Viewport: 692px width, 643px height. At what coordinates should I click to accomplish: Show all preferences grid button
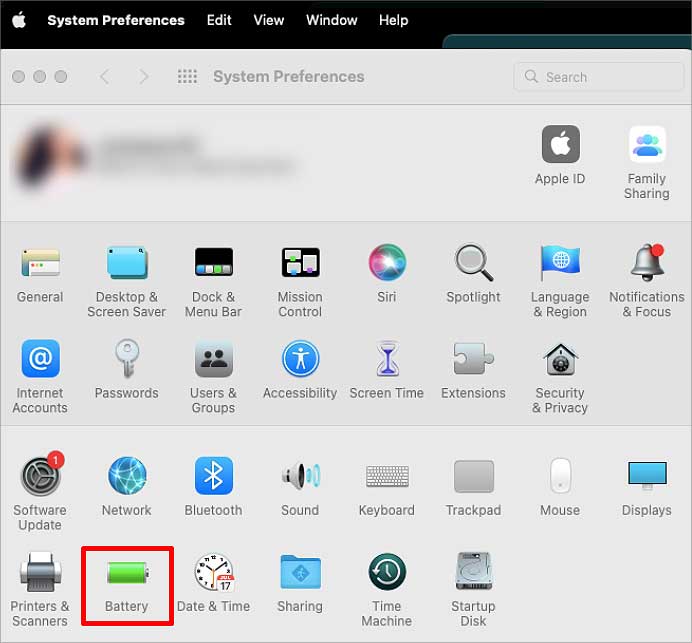(x=187, y=76)
